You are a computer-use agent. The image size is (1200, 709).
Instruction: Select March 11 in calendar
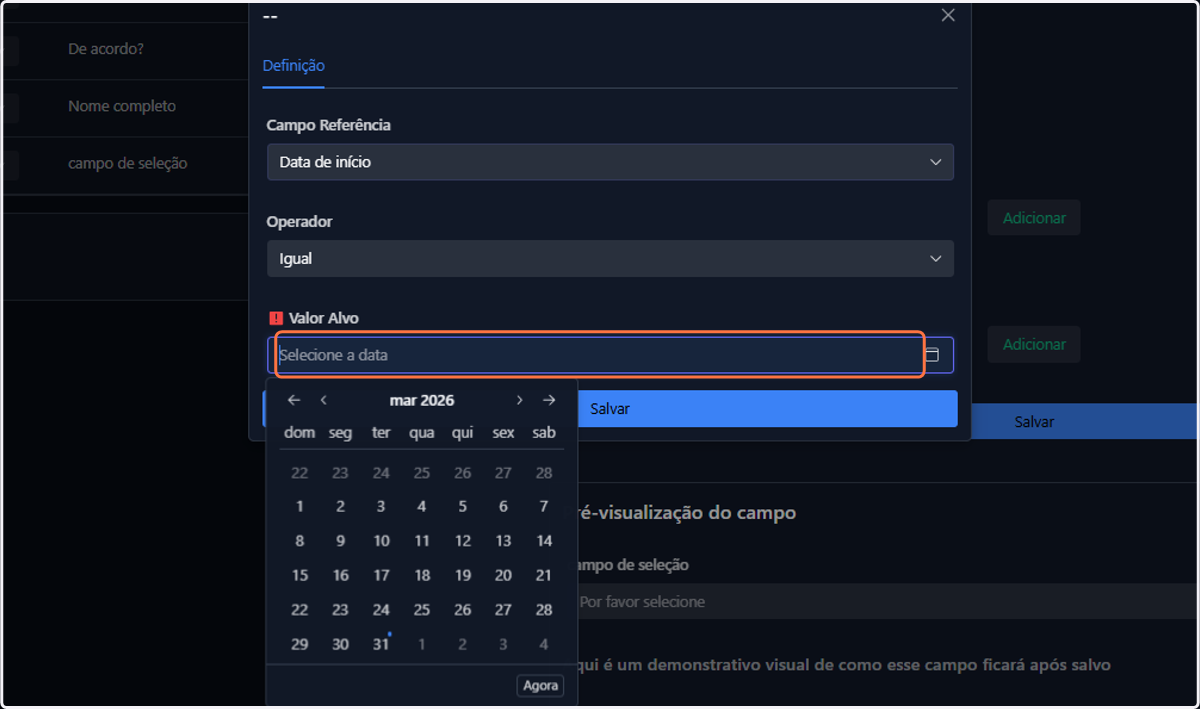[x=422, y=541]
